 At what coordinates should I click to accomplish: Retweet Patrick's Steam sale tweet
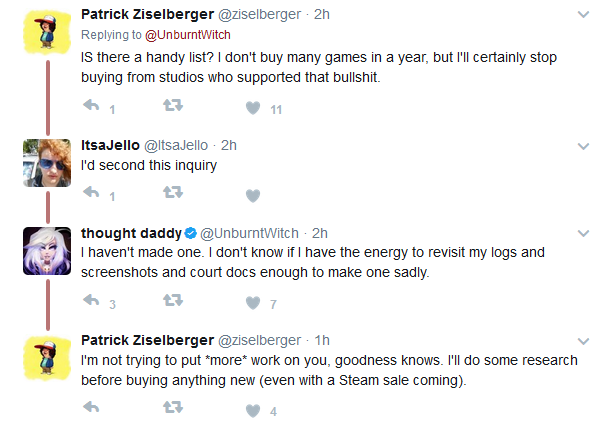click(x=173, y=407)
